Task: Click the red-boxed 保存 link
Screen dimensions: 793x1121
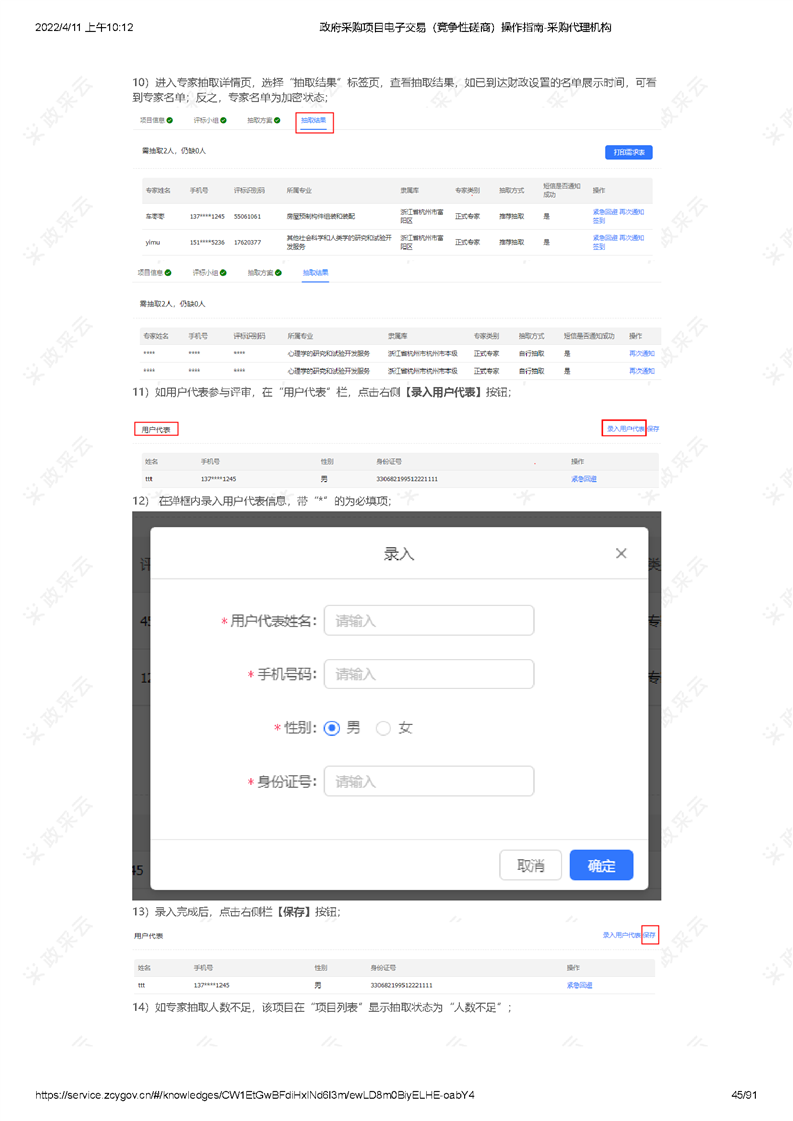Action: (650, 935)
